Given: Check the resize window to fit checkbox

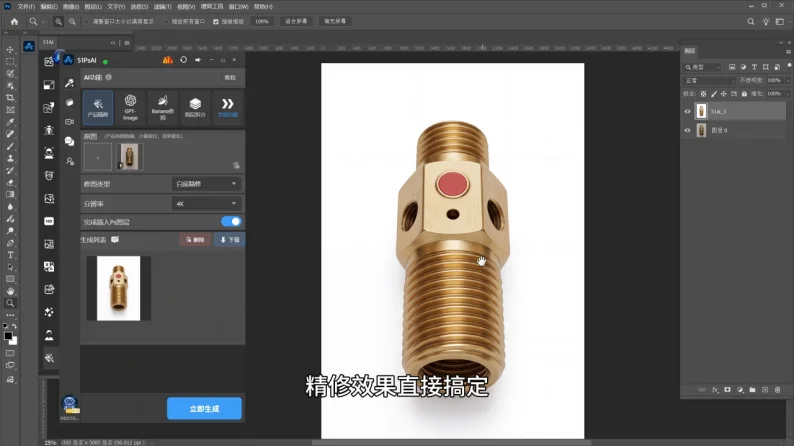Looking at the screenshot, I should pyautogui.click(x=87, y=22).
